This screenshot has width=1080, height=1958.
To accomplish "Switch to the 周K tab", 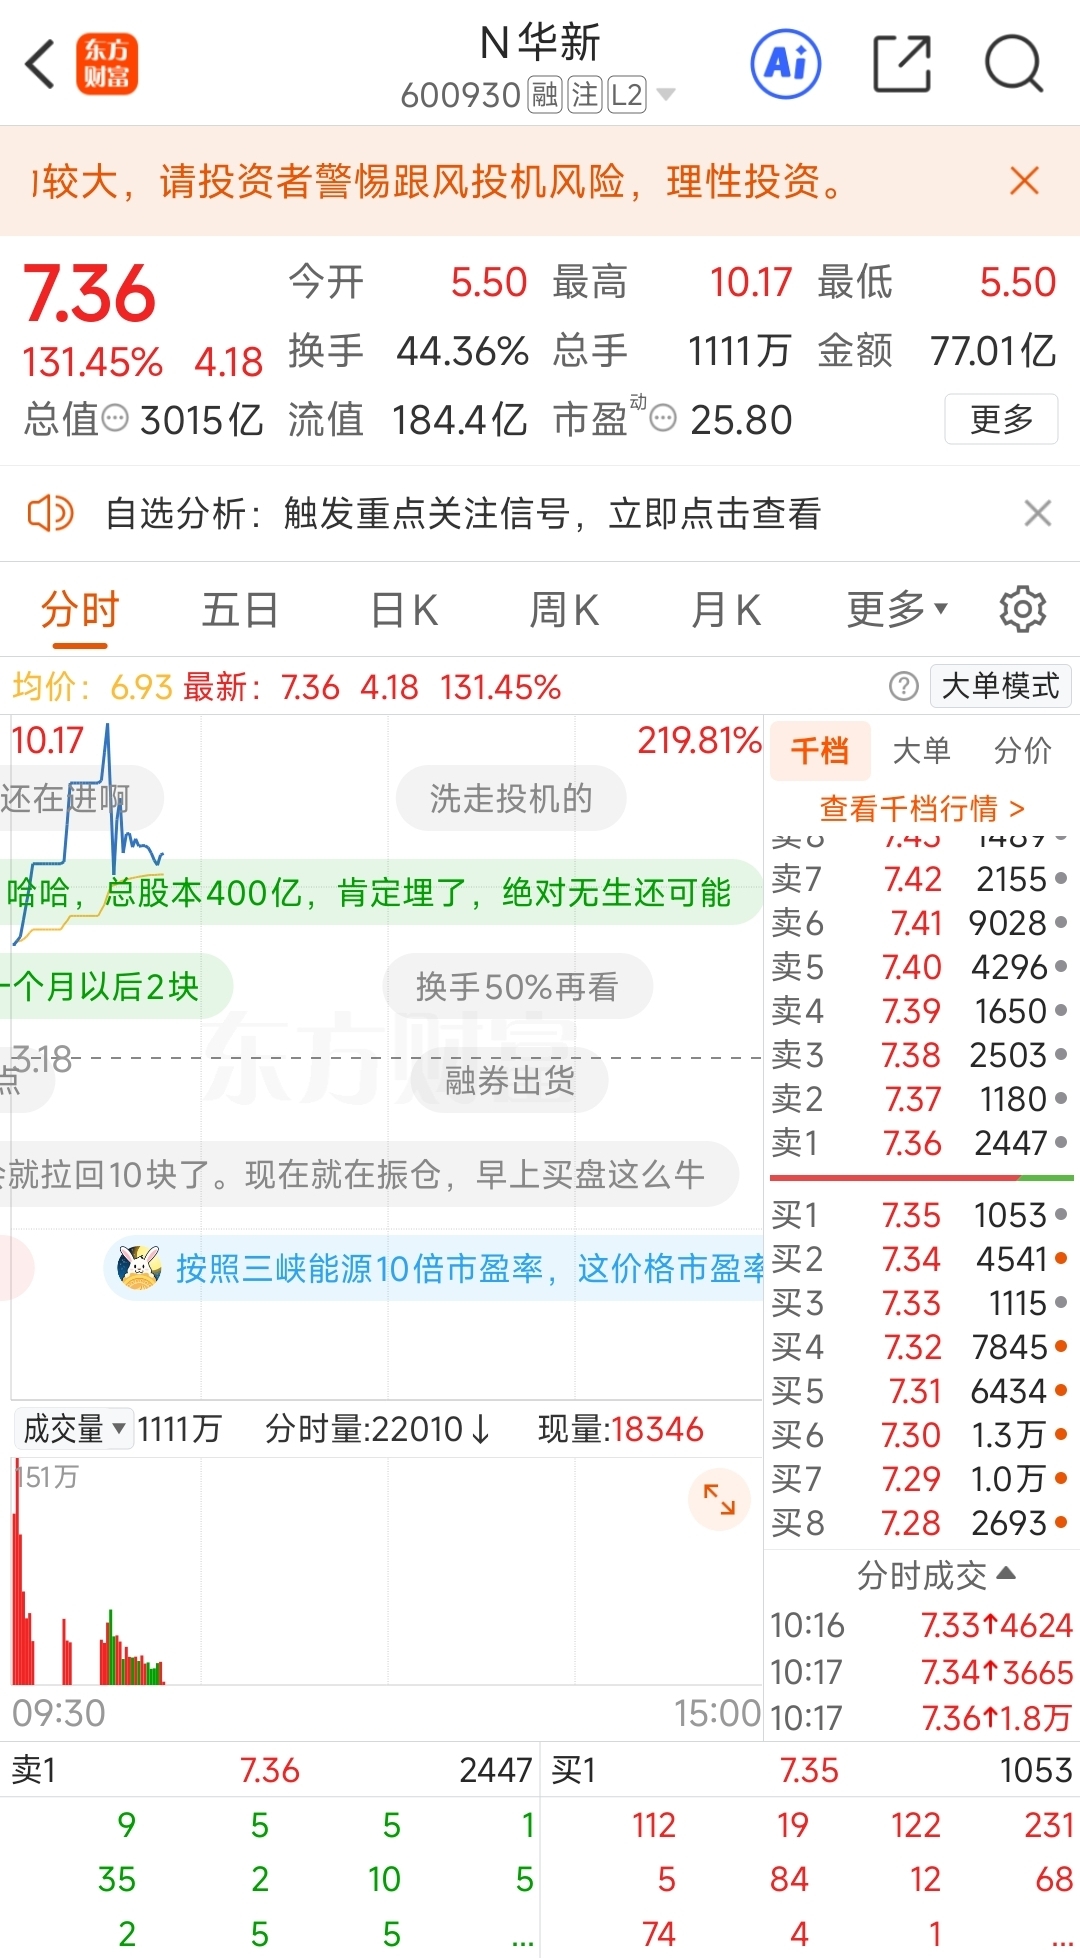I will click(x=564, y=610).
